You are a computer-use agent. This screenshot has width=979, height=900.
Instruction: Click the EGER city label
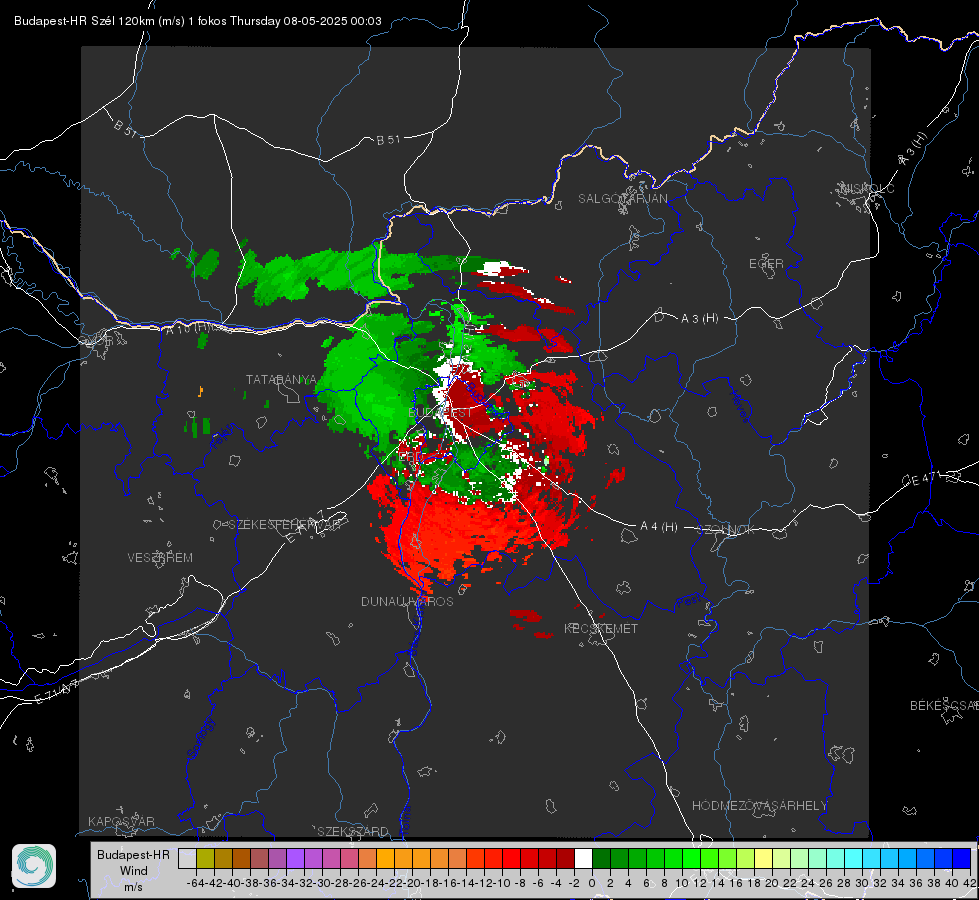click(766, 264)
